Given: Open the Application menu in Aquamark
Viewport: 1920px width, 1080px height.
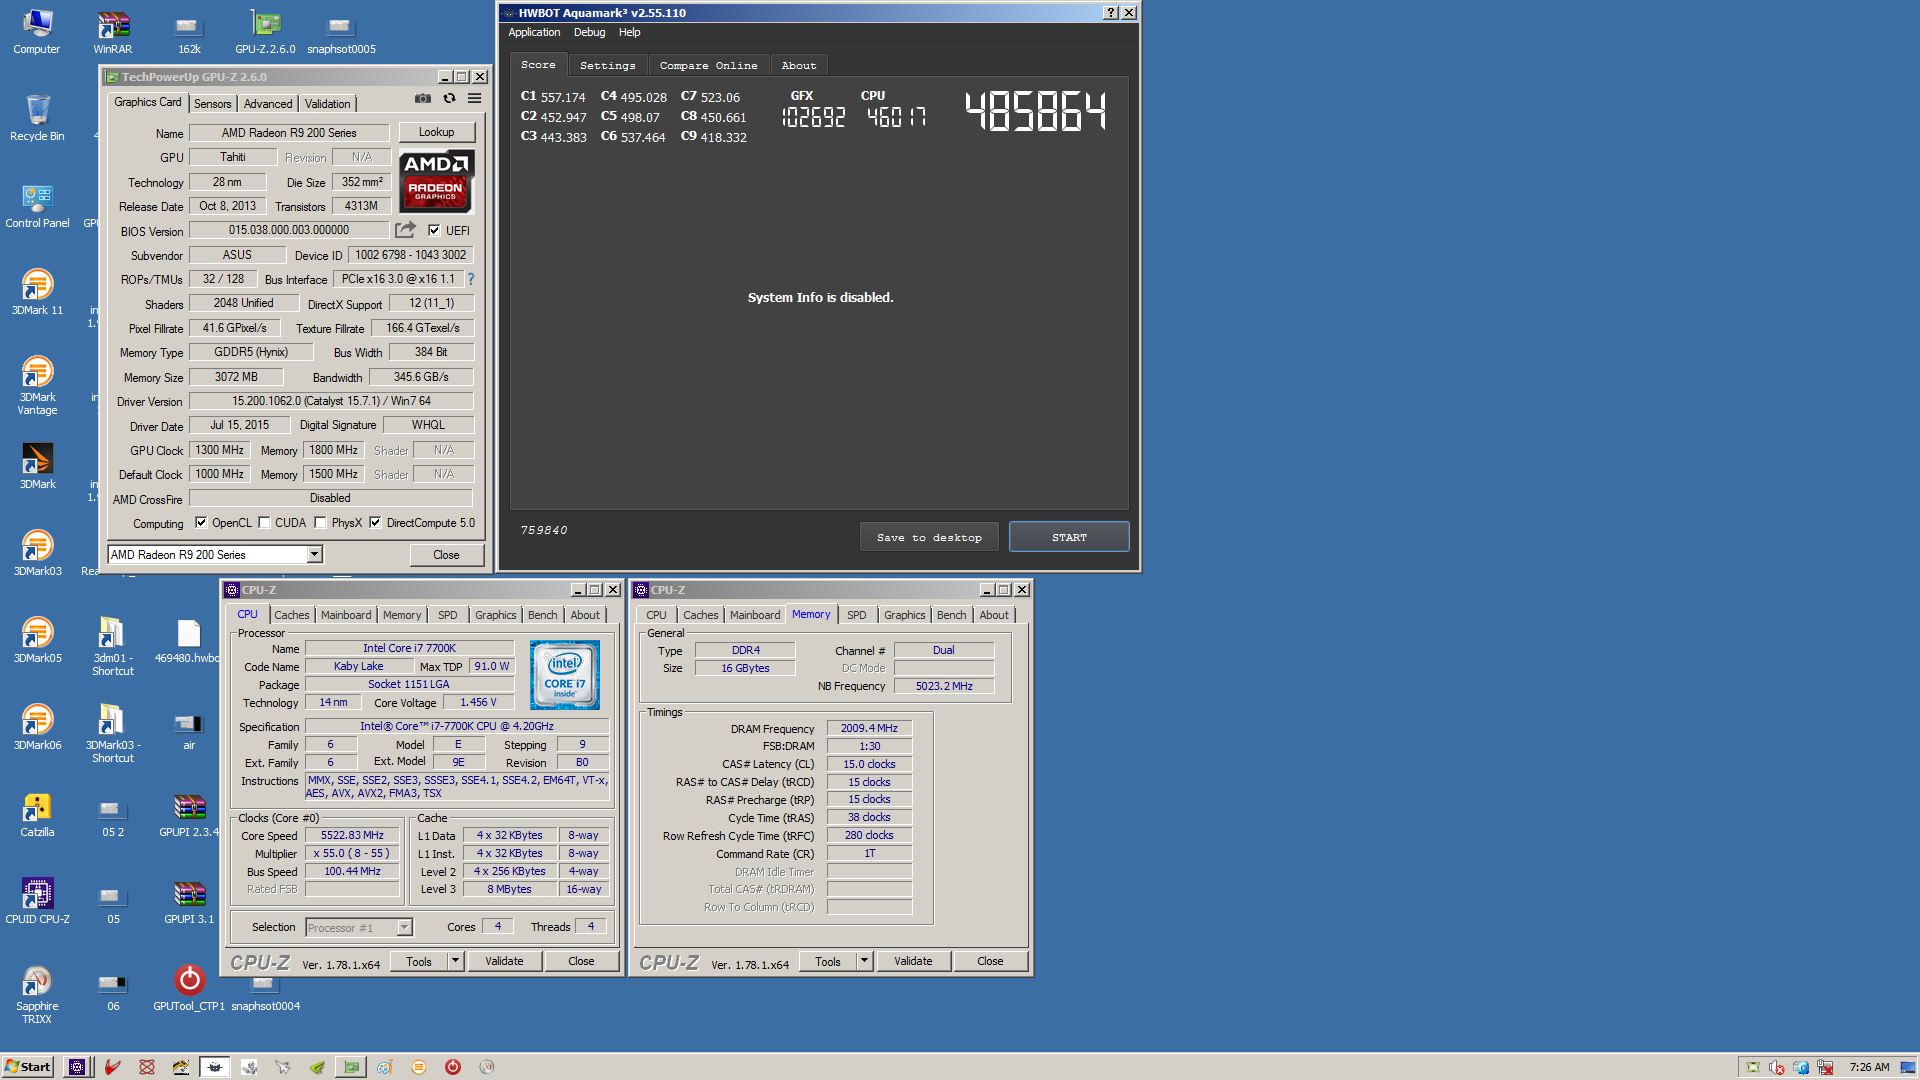Looking at the screenshot, I should [x=534, y=32].
